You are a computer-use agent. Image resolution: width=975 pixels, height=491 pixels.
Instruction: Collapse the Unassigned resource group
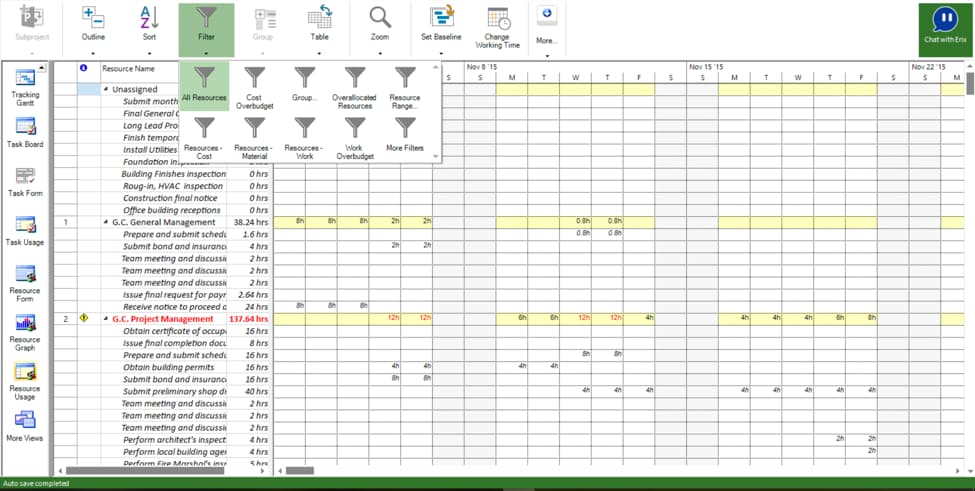pyautogui.click(x=106, y=89)
